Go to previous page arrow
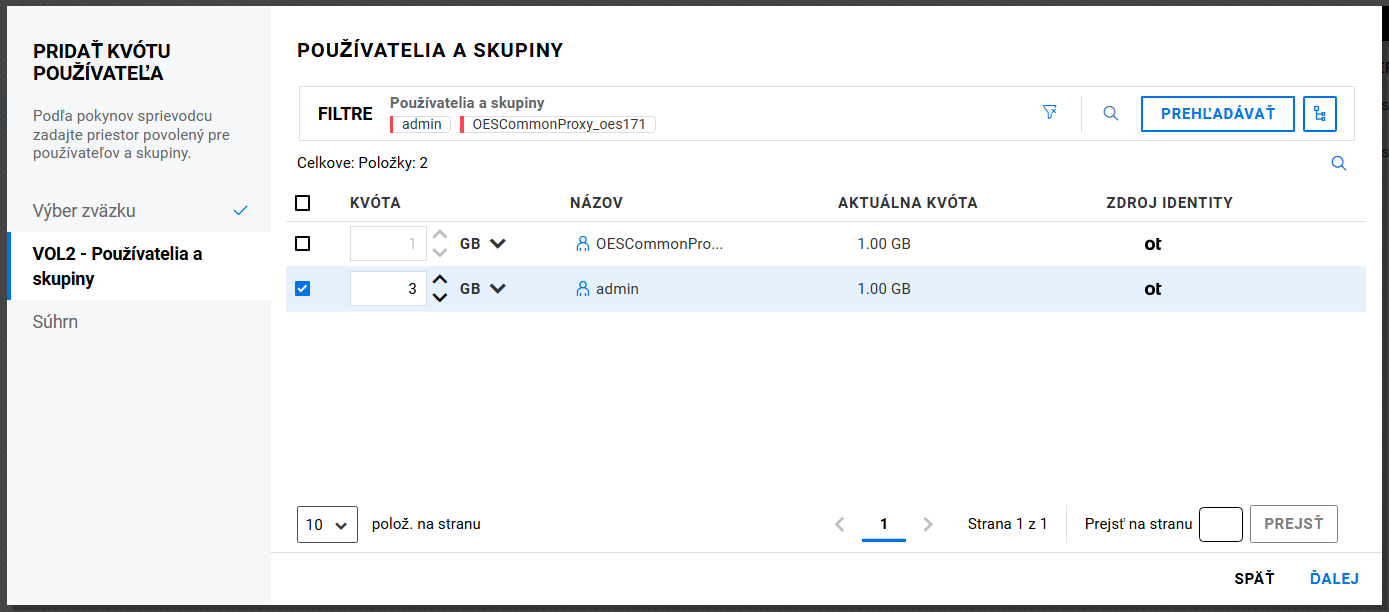1389x612 pixels. click(840, 524)
